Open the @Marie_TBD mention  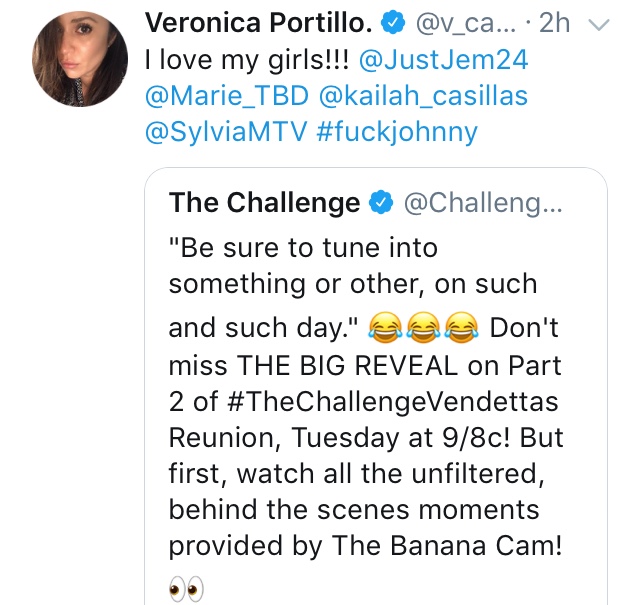coord(227,96)
